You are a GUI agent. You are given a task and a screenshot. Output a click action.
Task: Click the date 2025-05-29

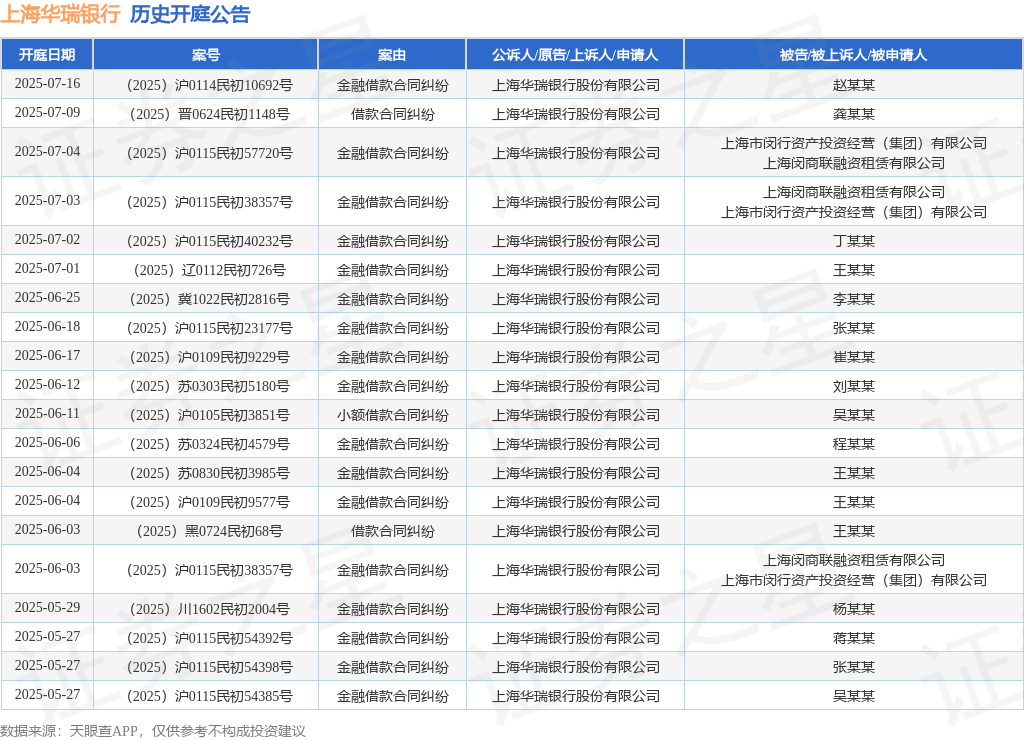pyautogui.click(x=47, y=607)
